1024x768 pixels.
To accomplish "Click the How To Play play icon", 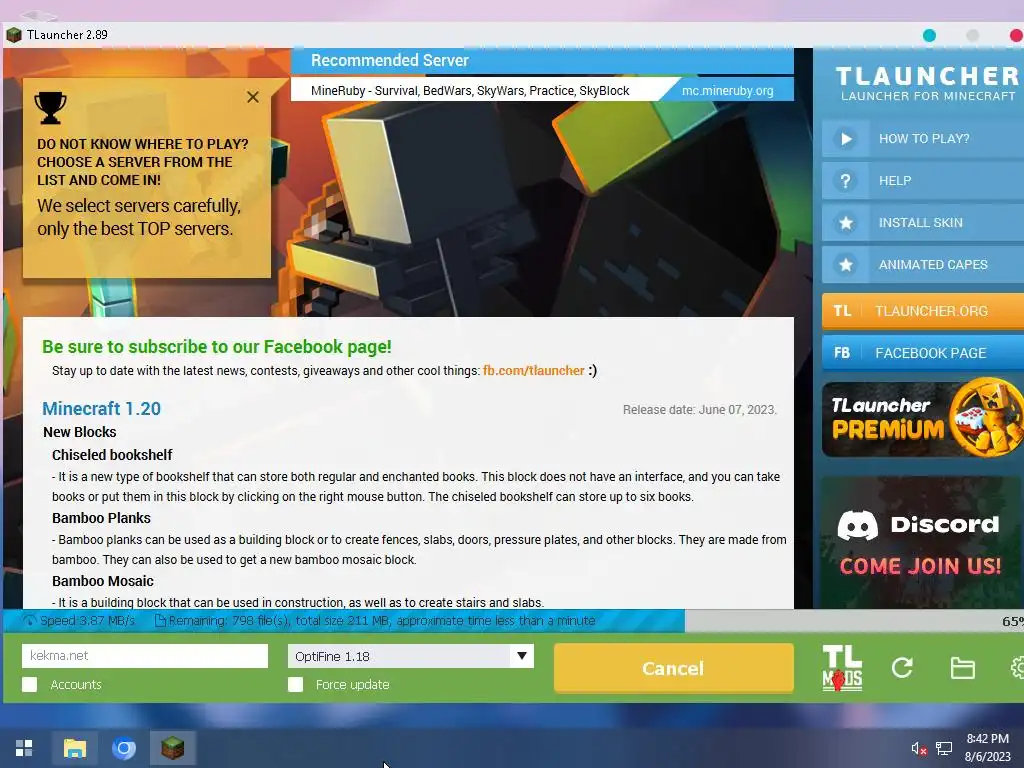I will pyautogui.click(x=846, y=138).
